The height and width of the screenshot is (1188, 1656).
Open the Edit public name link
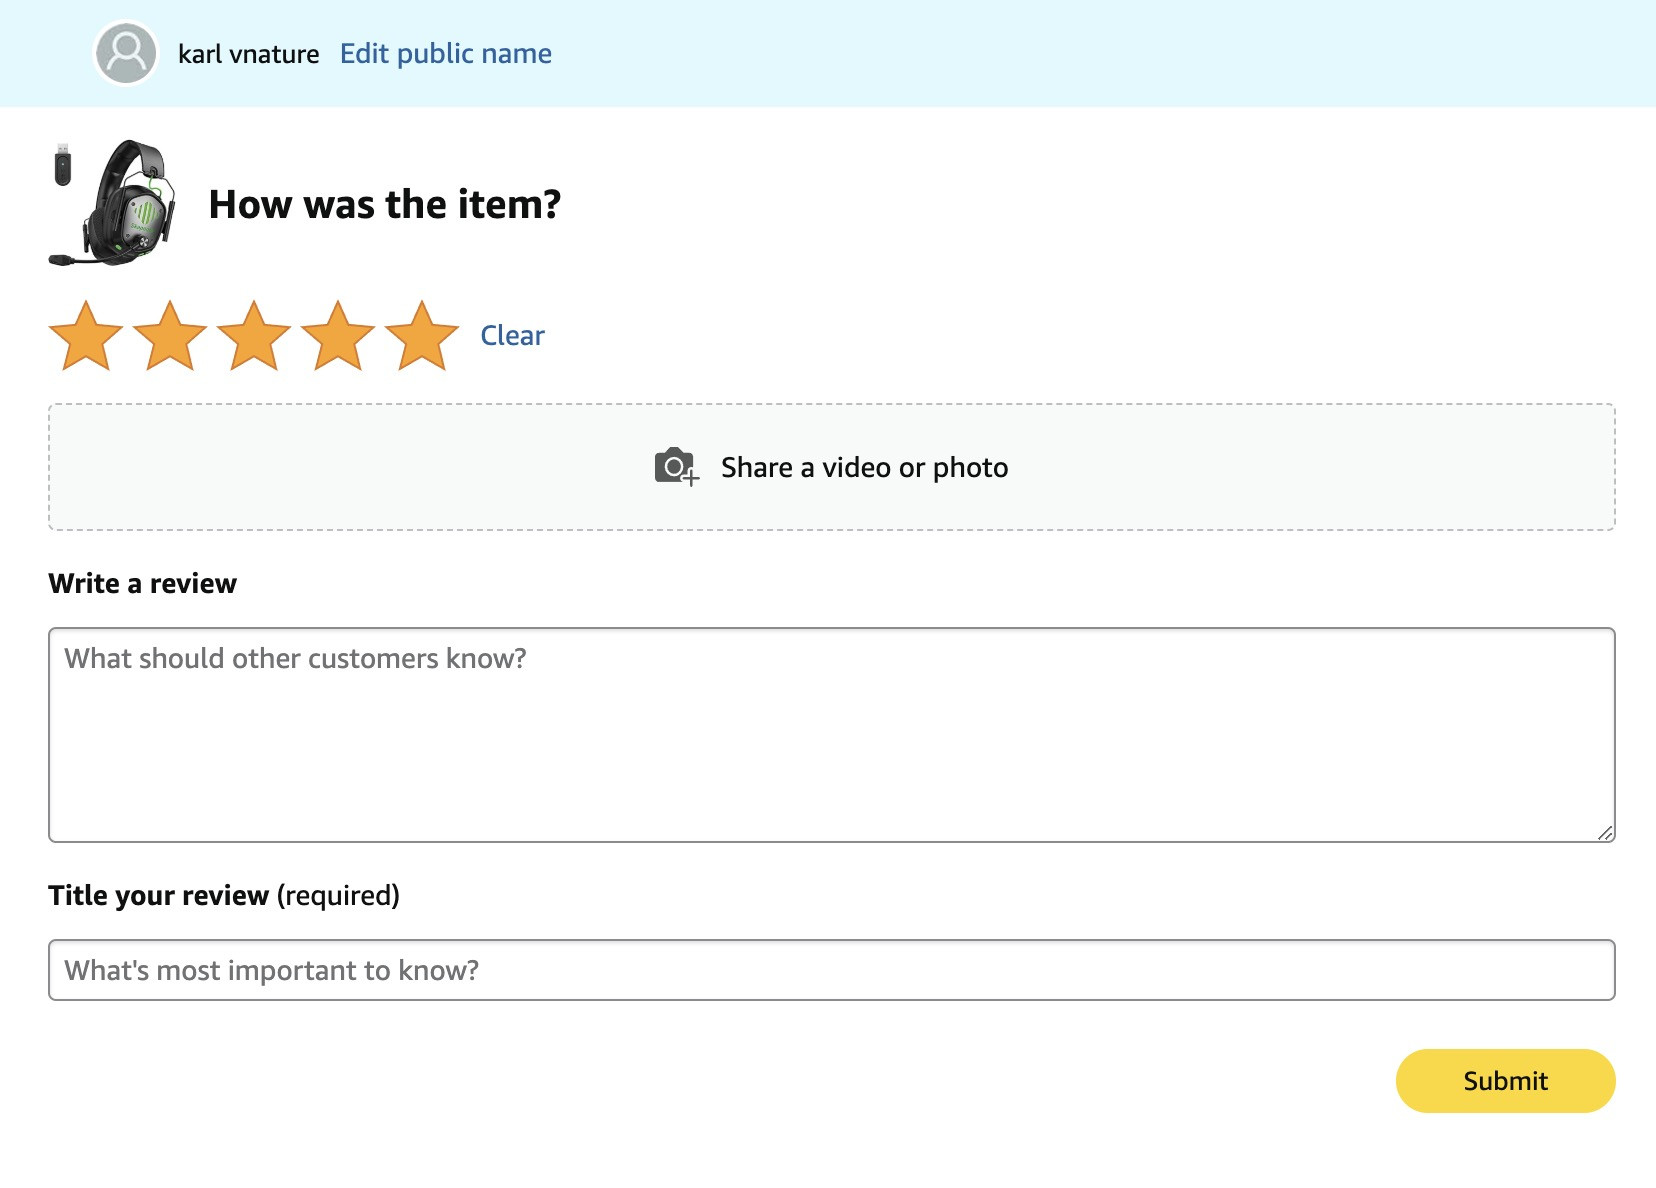[446, 53]
